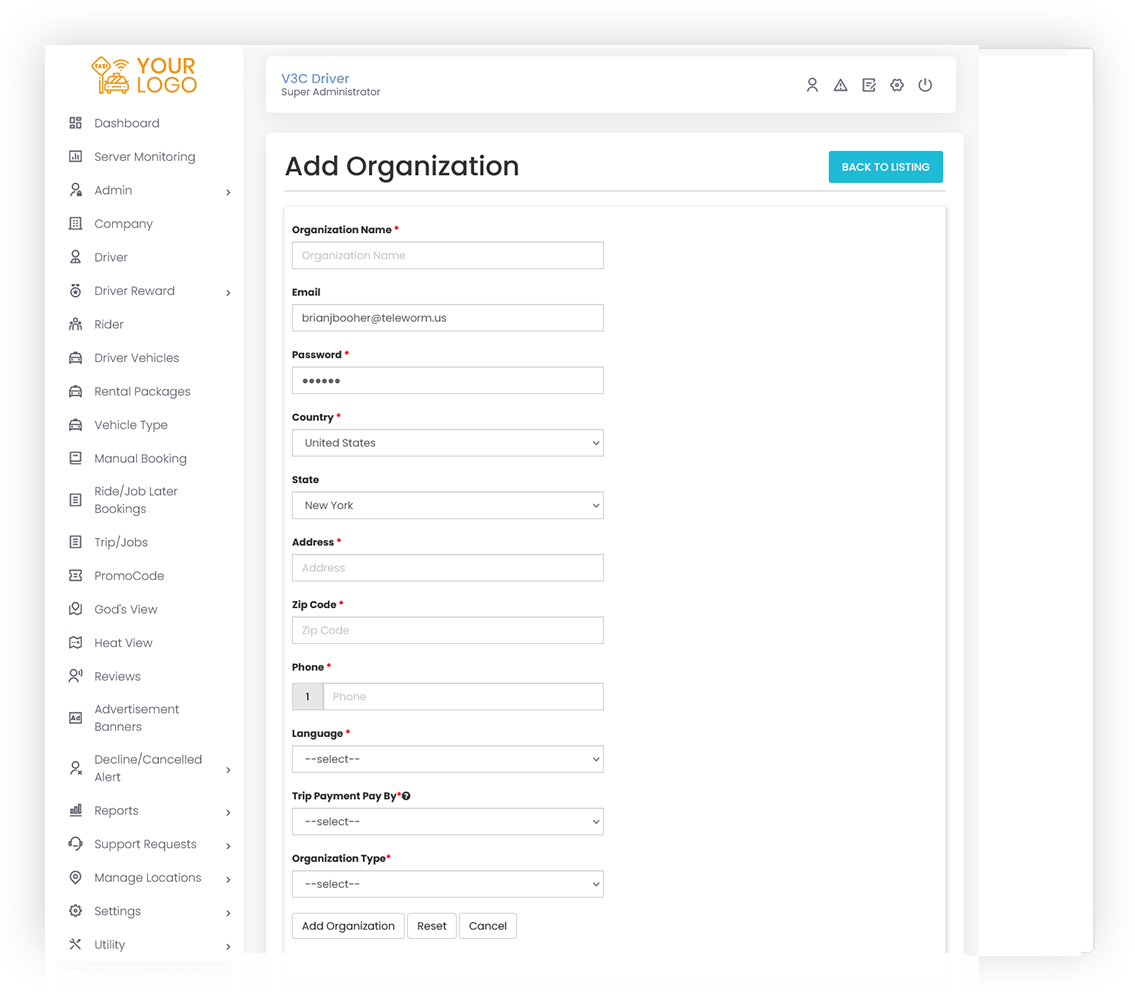
Task: Open Heat View menu item
Action: [x=124, y=643]
